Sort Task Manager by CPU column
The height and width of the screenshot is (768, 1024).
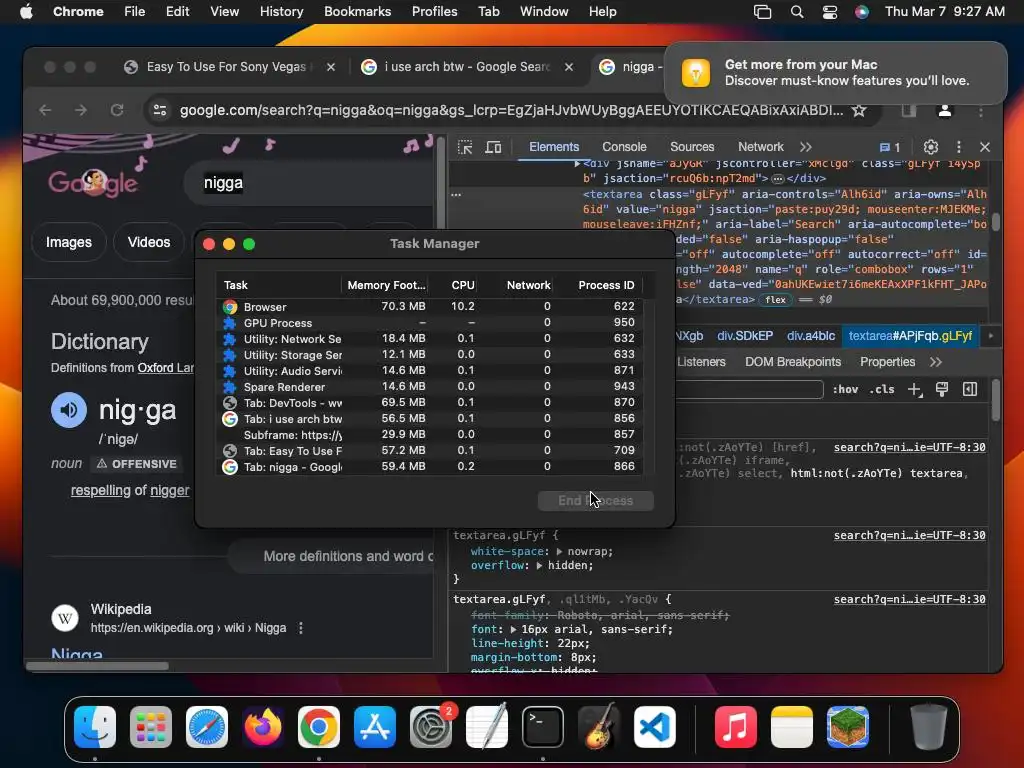tap(462, 285)
